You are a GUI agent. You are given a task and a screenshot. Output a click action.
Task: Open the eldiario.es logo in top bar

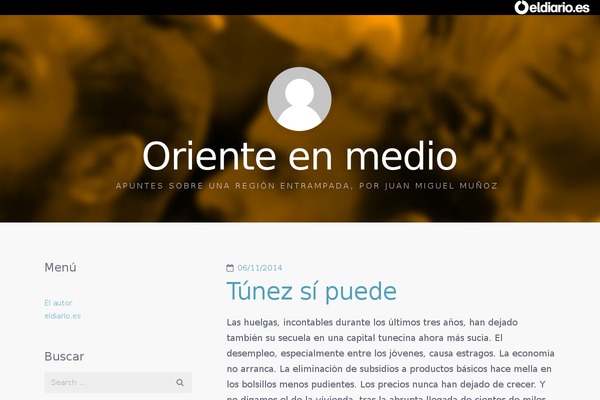pos(552,7)
